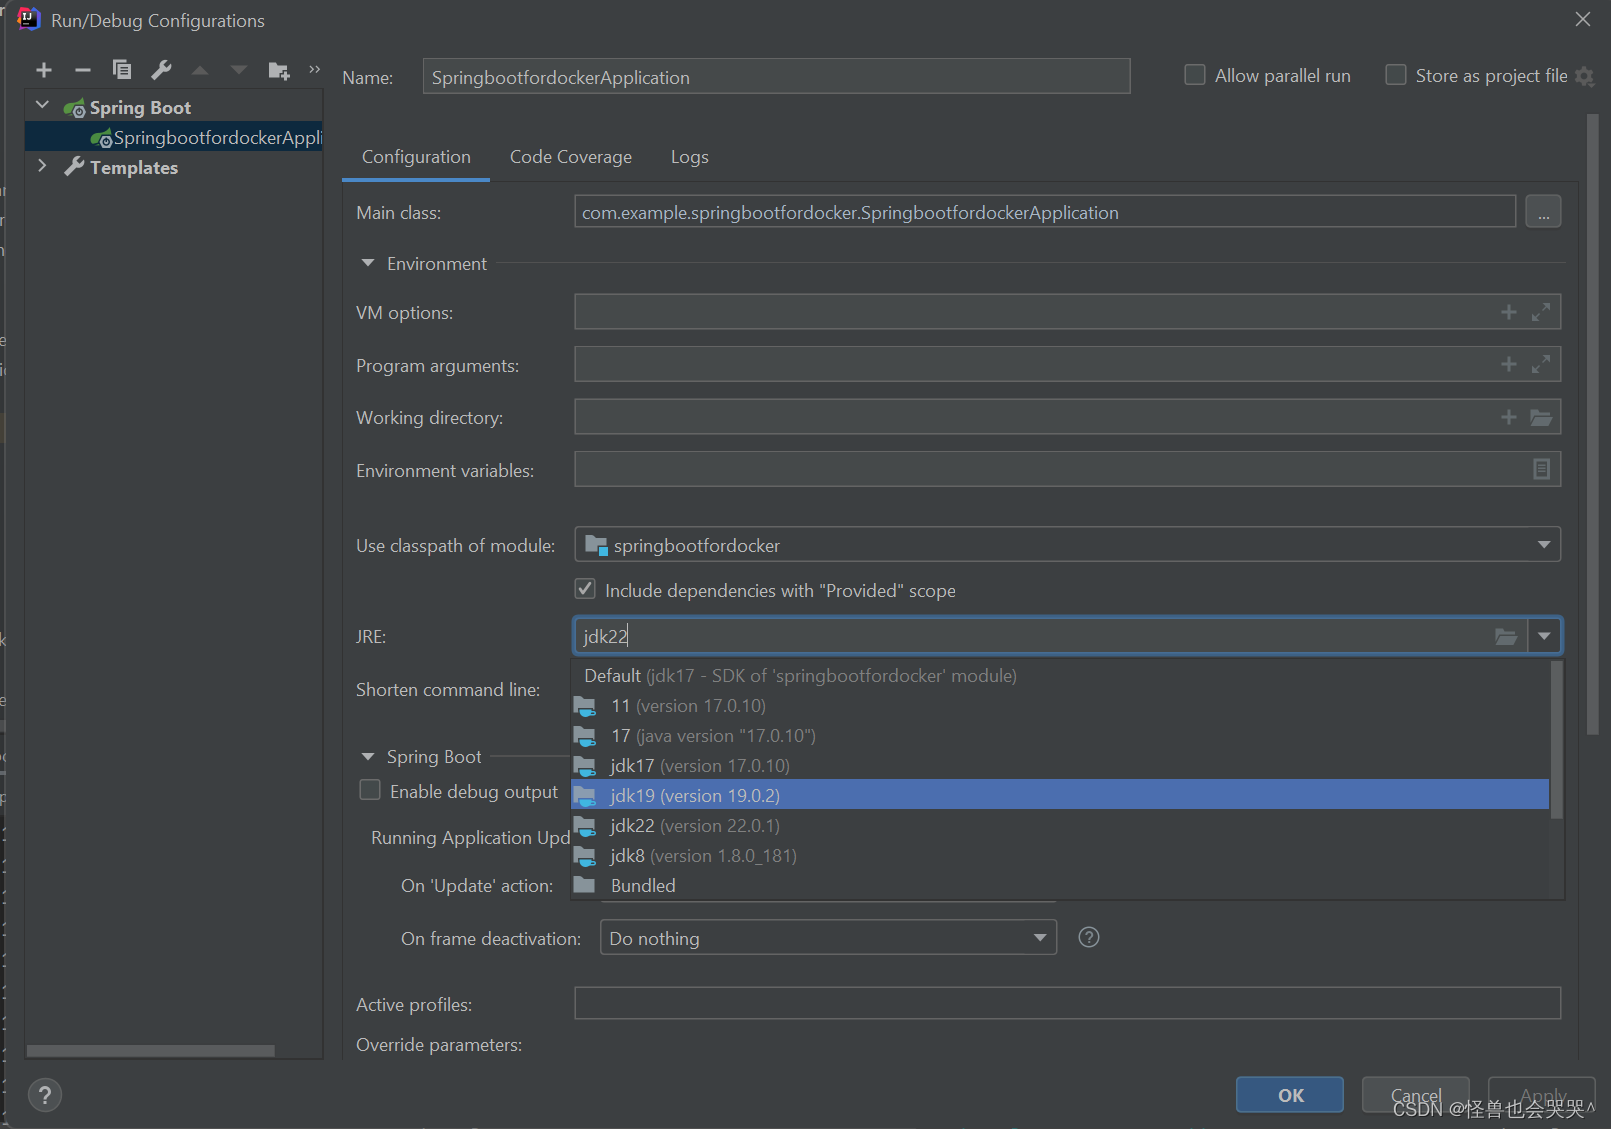Collapse the Environment section
The width and height of the screenshot is (1611, 1129).
coord(368,263)
